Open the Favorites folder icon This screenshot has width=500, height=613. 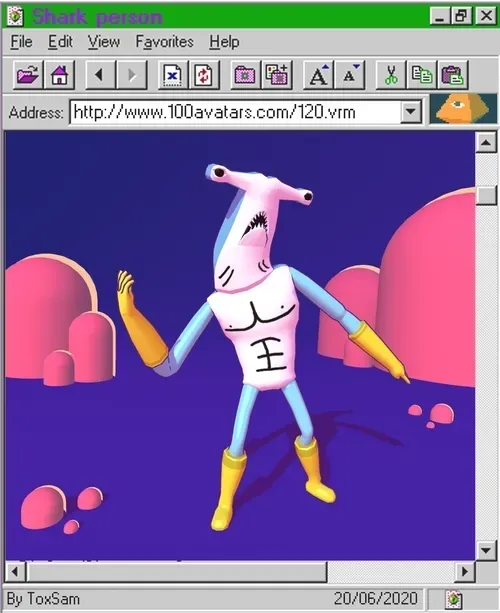245,74
